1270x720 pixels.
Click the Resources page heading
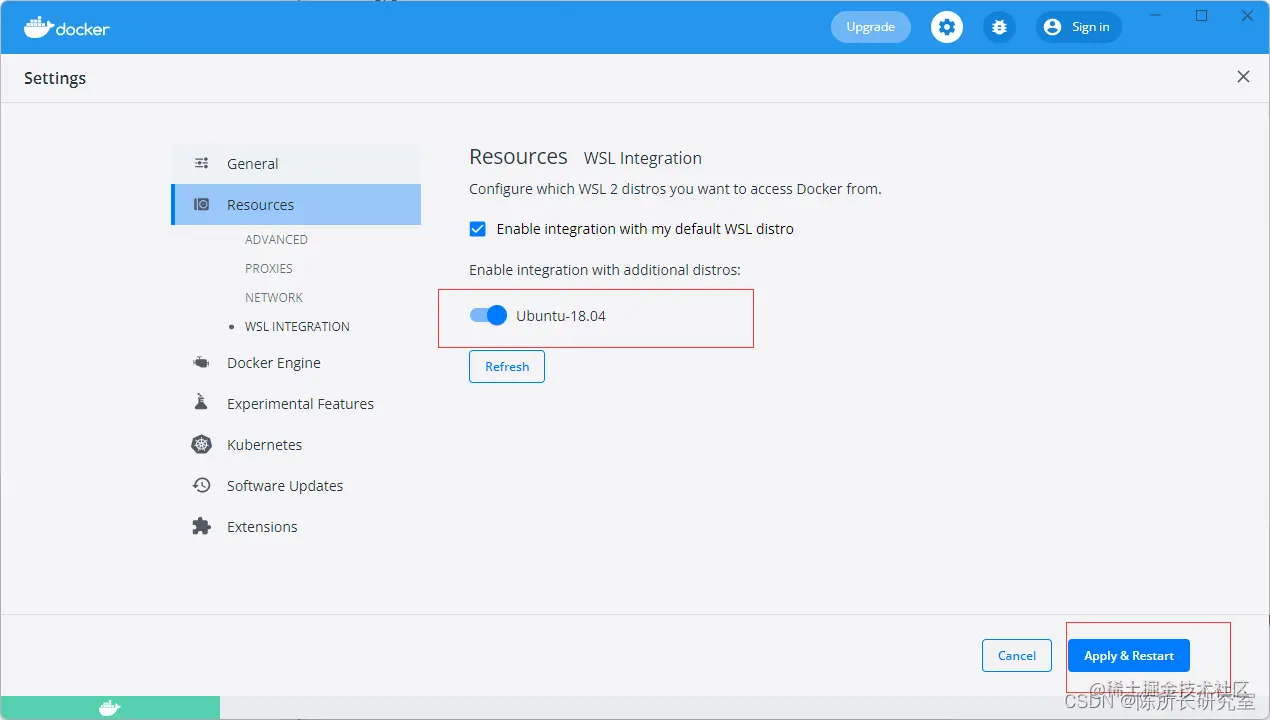tap(518, 157)
